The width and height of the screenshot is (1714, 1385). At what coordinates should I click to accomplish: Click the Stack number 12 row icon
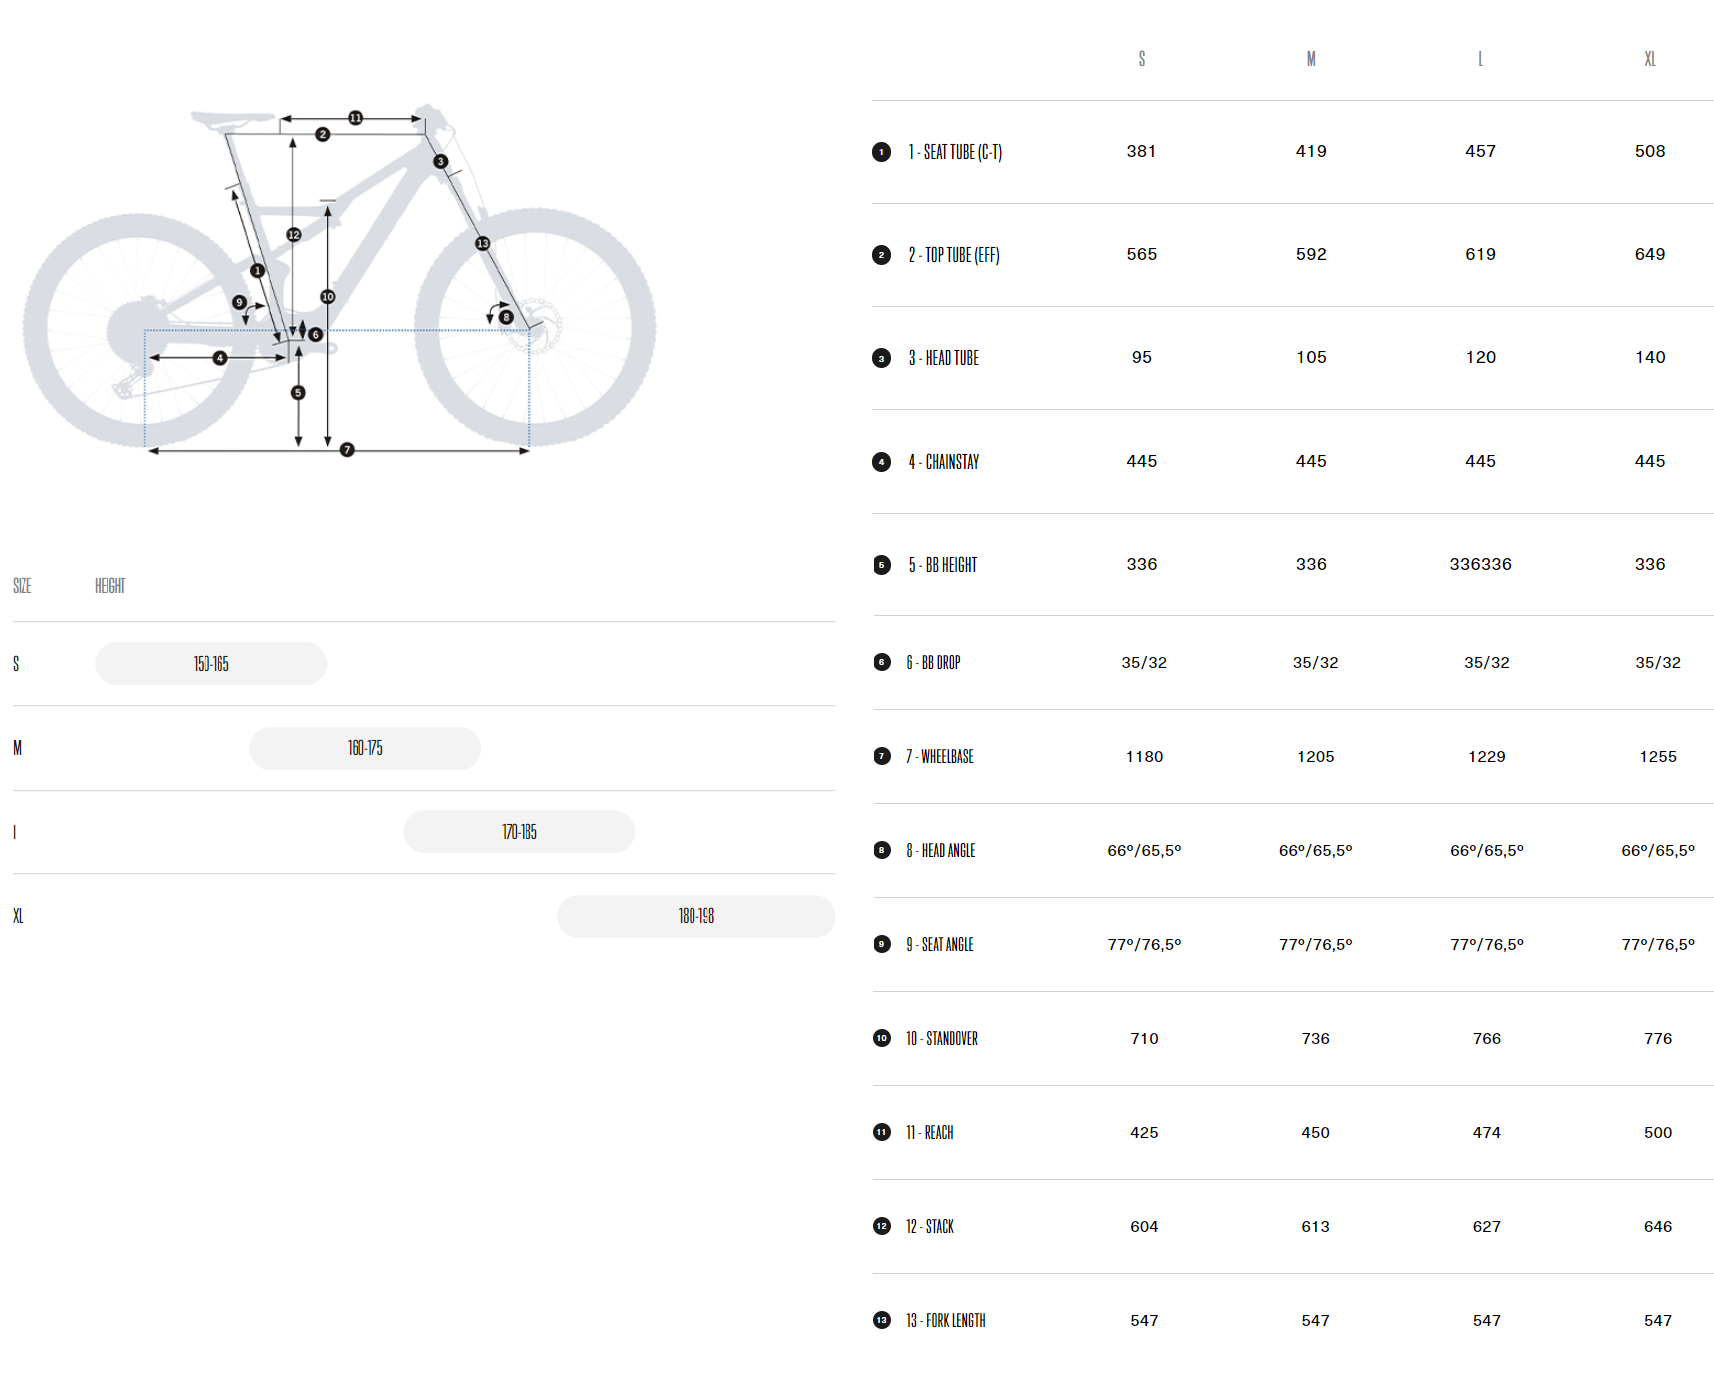pos(881,1226)
